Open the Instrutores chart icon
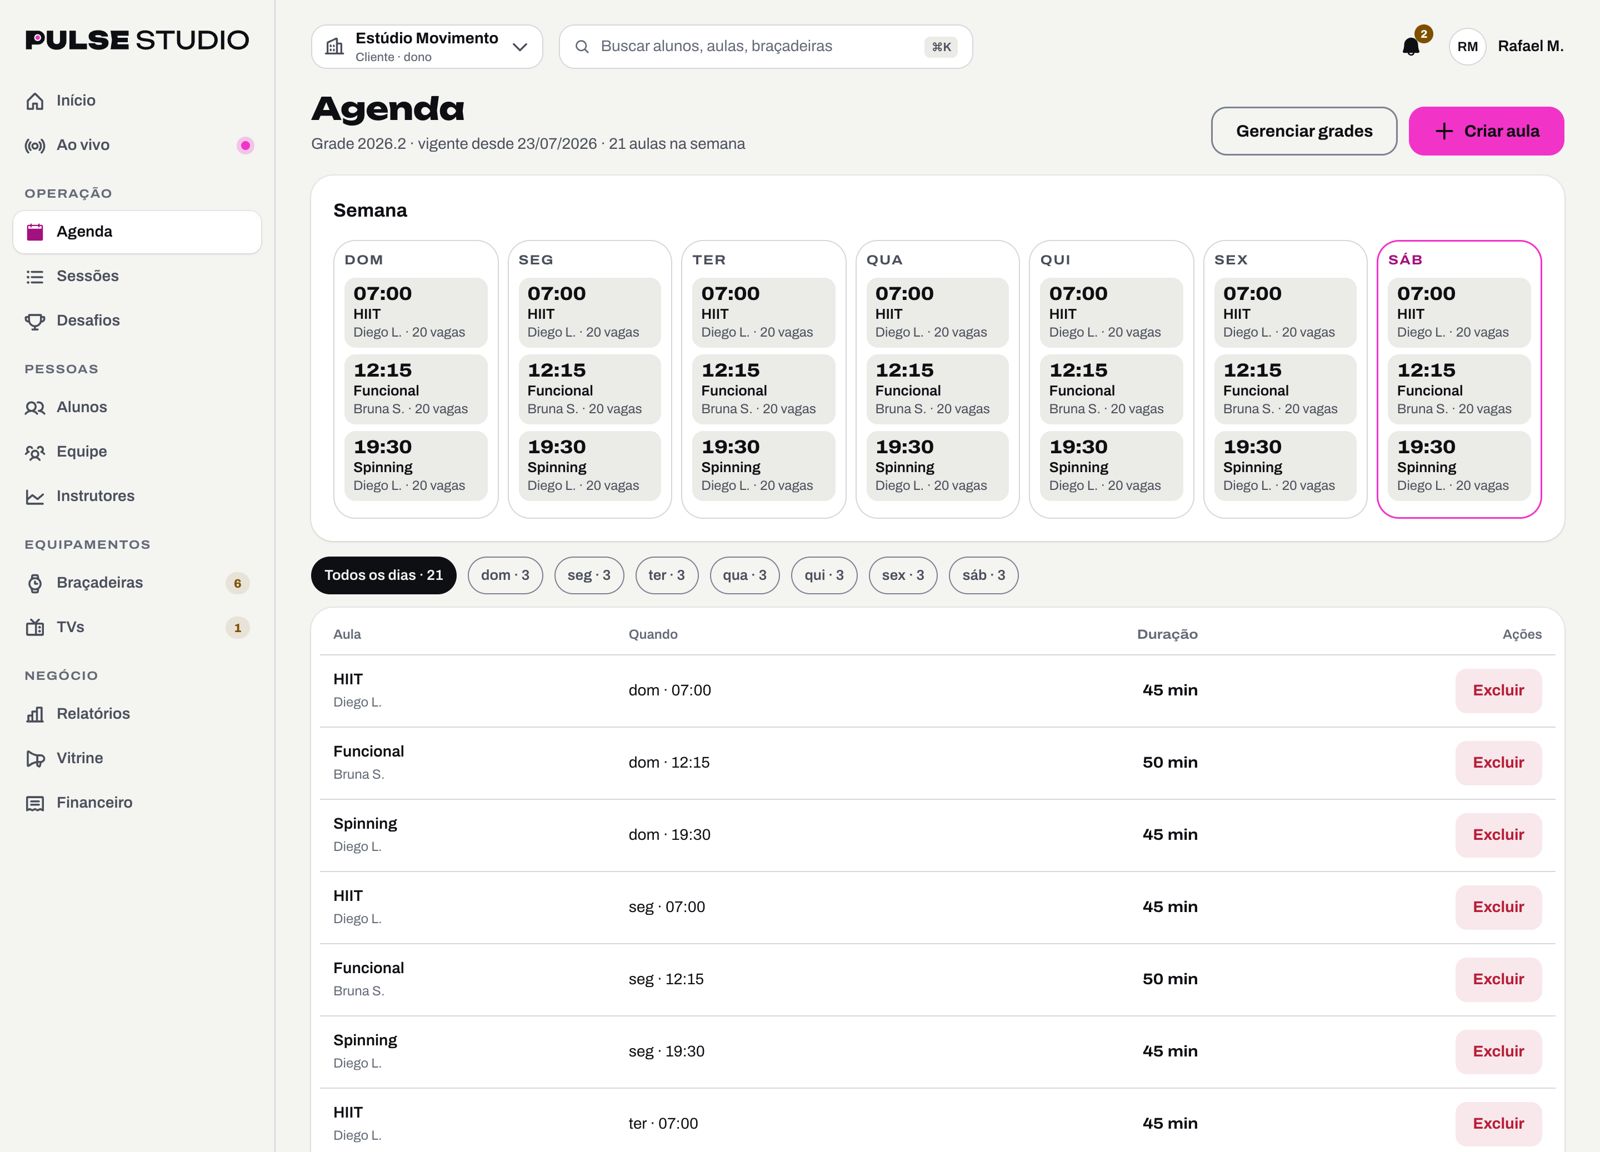This screenshot has width=1600, height=1152. pos(35,497)
